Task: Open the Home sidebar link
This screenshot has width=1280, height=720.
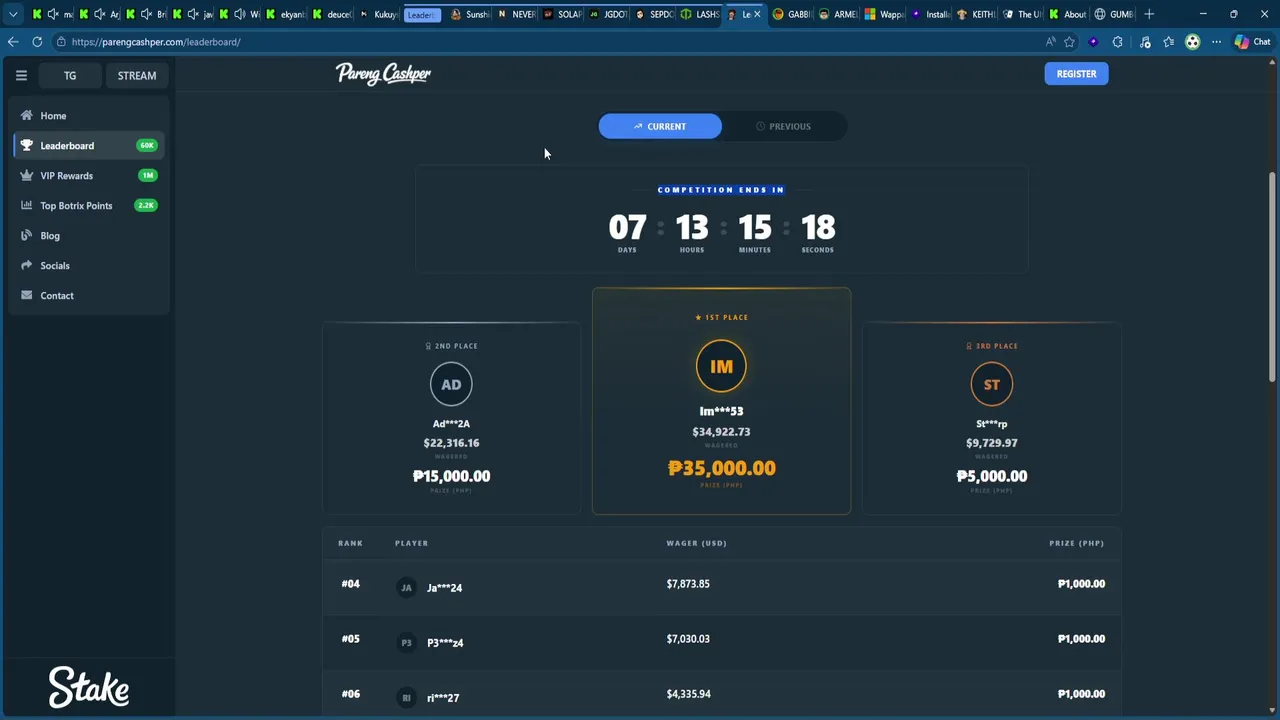Action: point(90,116)
